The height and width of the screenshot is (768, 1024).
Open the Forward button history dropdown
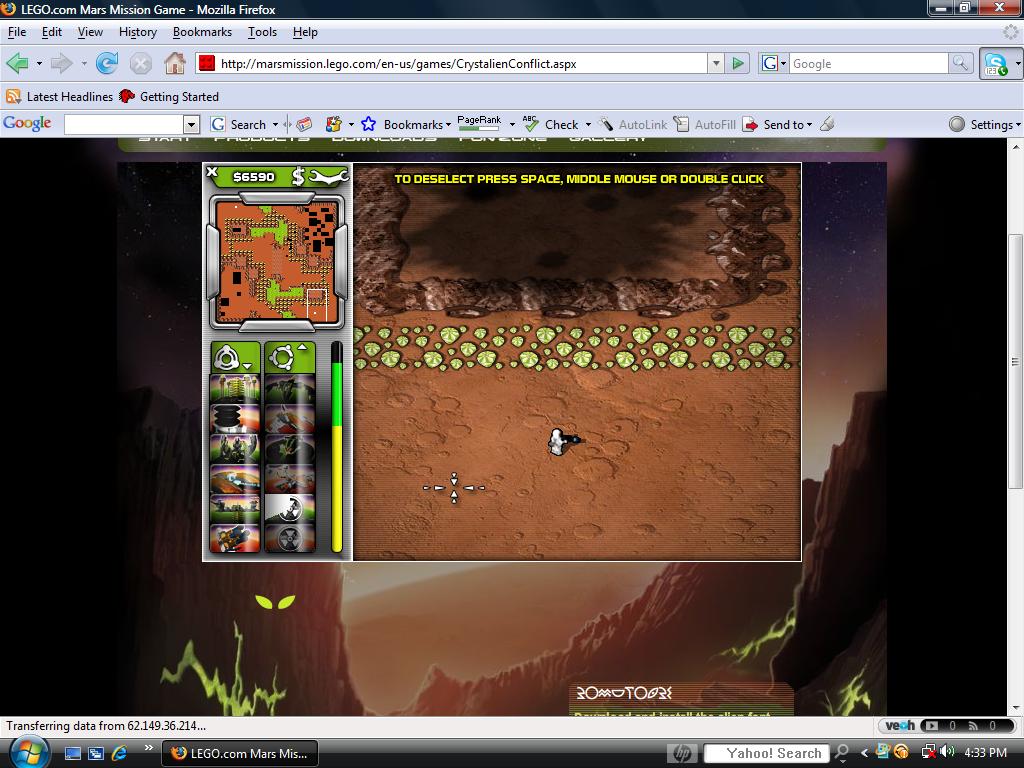tap(84, 63)
